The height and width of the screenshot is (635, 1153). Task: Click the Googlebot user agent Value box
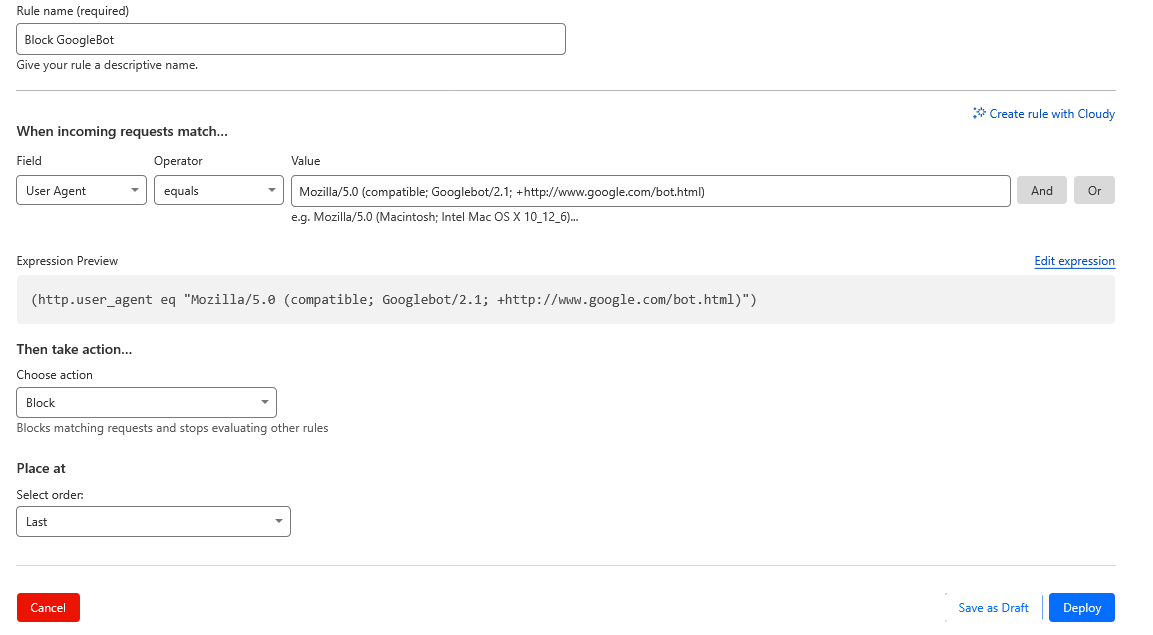[650, 190]
